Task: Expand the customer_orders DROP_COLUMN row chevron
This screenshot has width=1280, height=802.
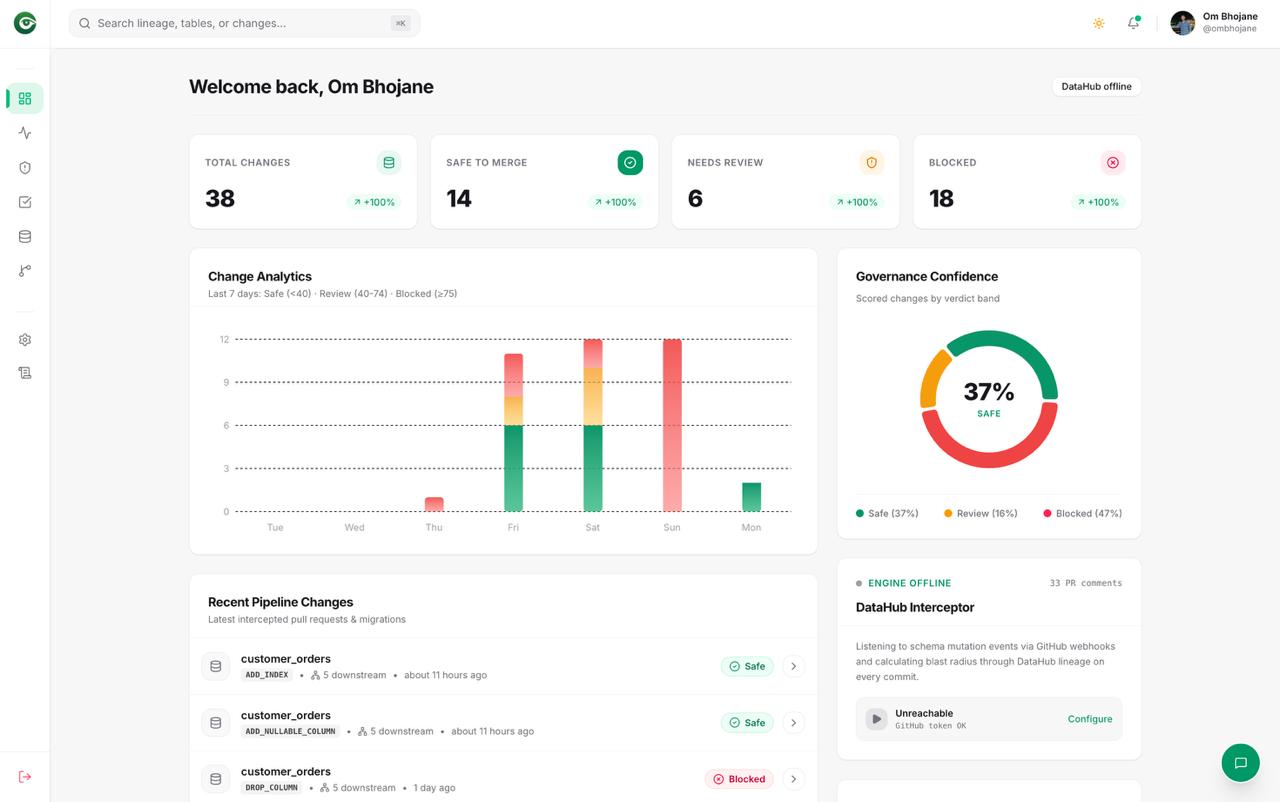Action: [x=793, y=779]
